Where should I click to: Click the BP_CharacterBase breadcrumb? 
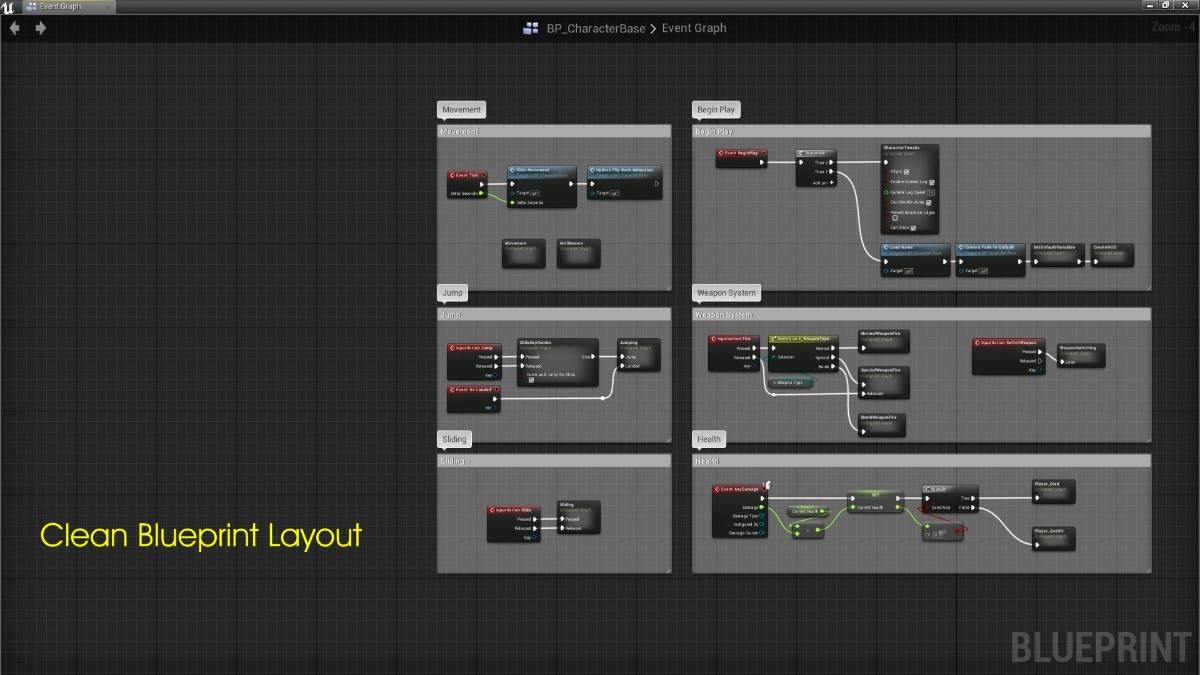596,28
